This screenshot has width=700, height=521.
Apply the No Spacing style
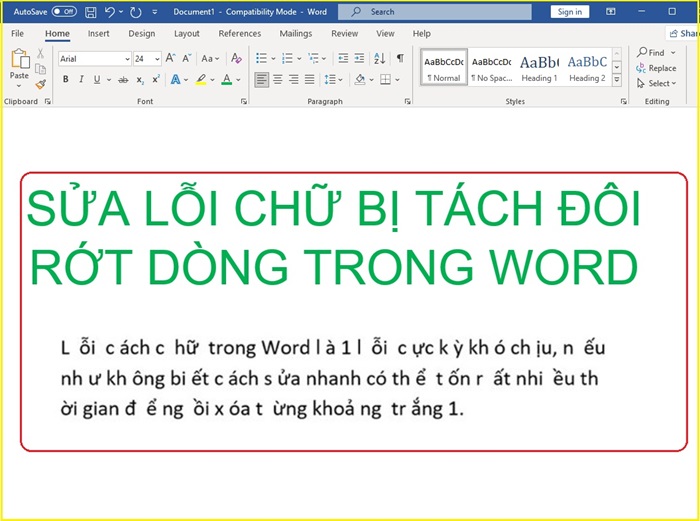(492, 67)
